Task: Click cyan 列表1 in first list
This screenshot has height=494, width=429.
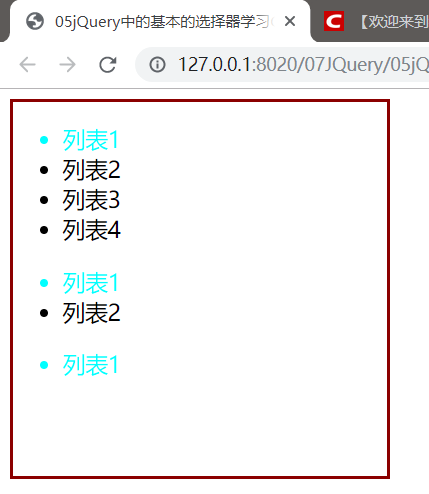Action: pyautogui.click(x=91, y=140)
